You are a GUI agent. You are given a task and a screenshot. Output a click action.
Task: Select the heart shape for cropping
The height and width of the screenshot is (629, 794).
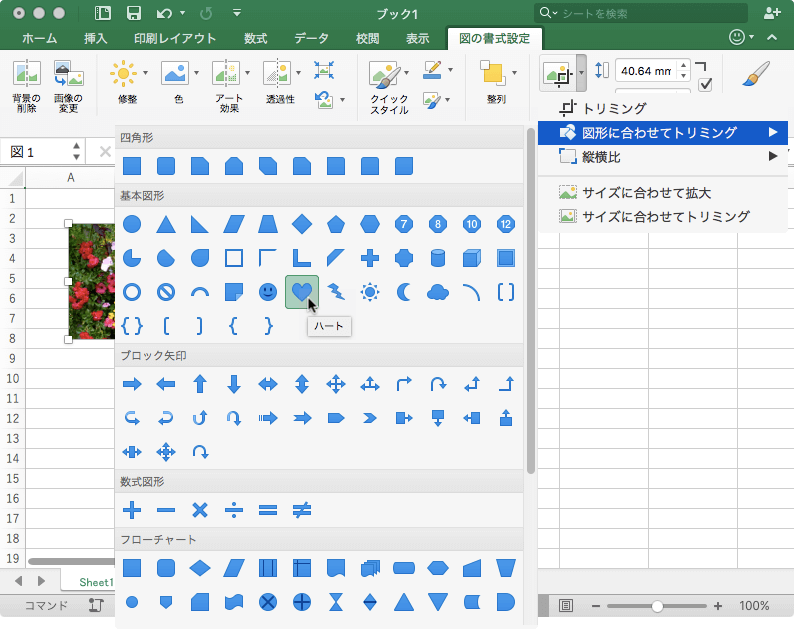301,292
